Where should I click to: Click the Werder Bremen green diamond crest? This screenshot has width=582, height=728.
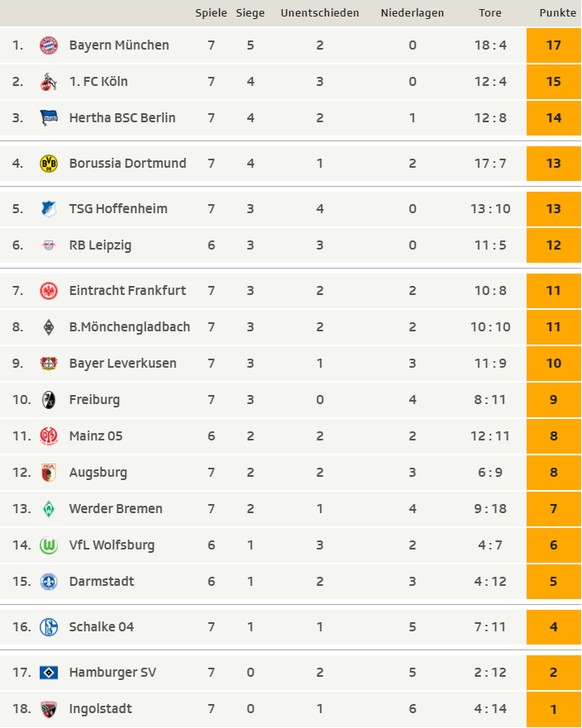click(x=49, y=509)
